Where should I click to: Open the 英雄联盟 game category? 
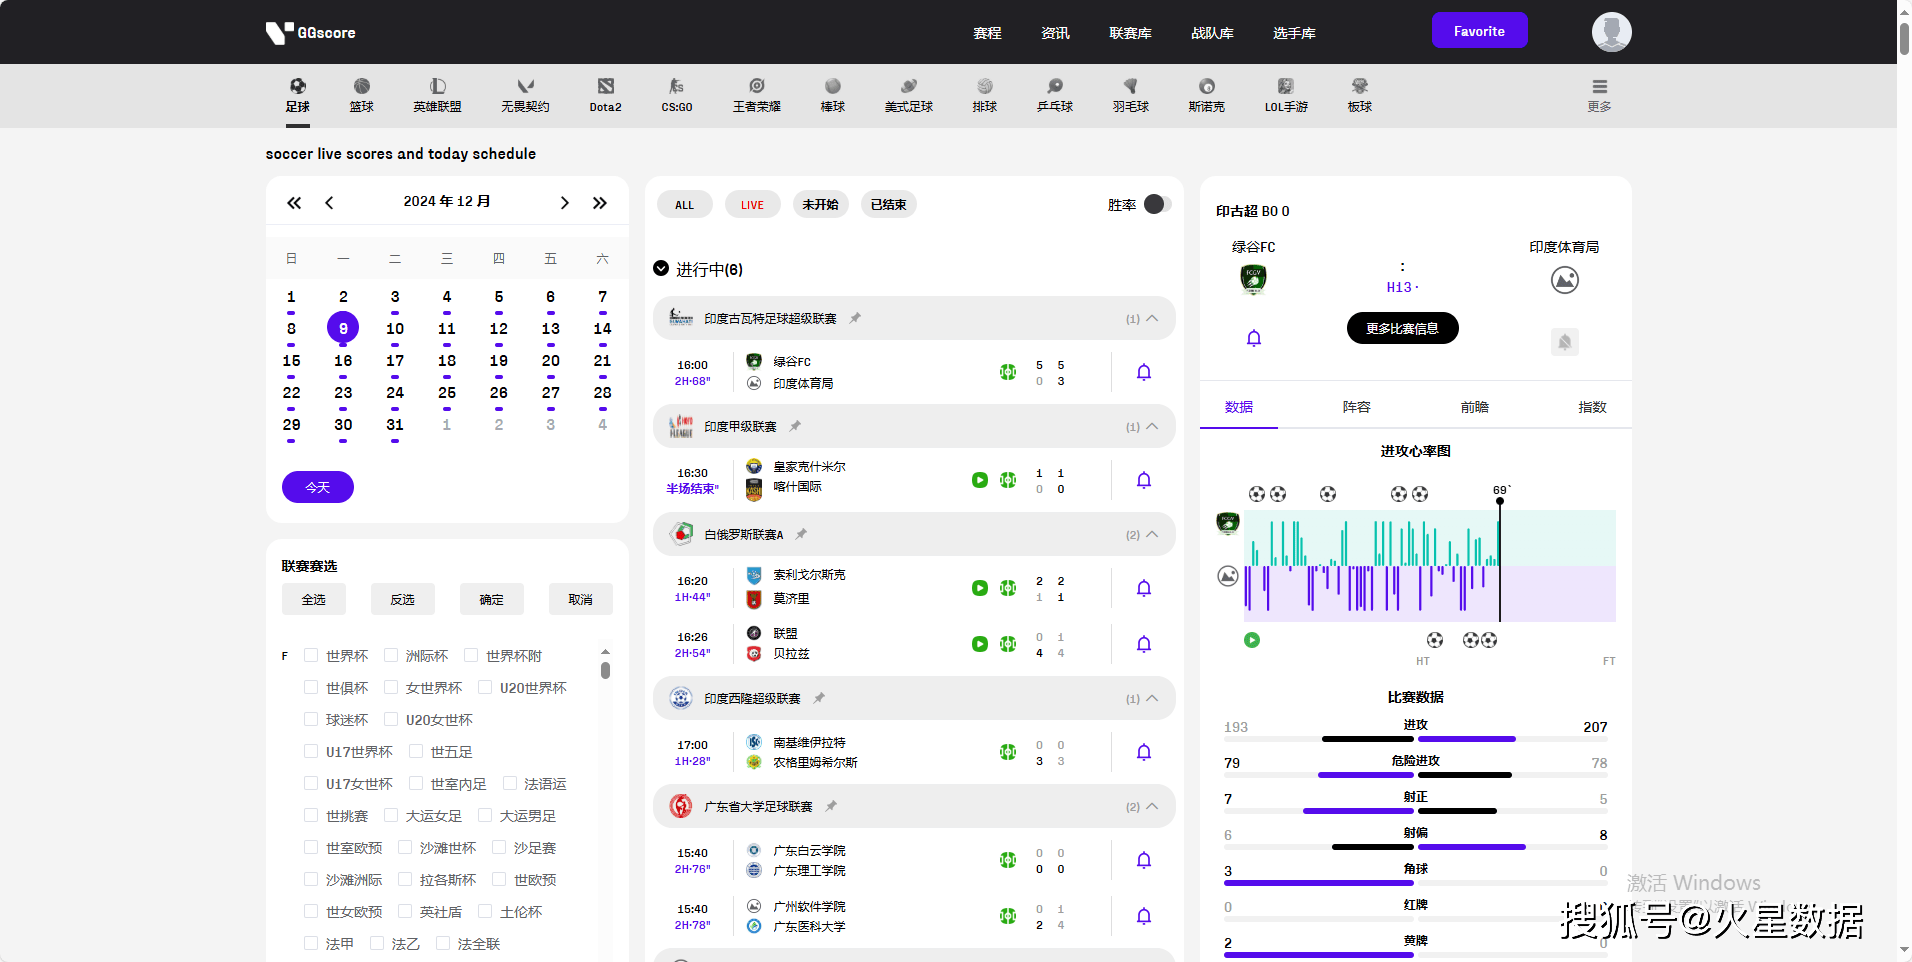tap(437, 95)
